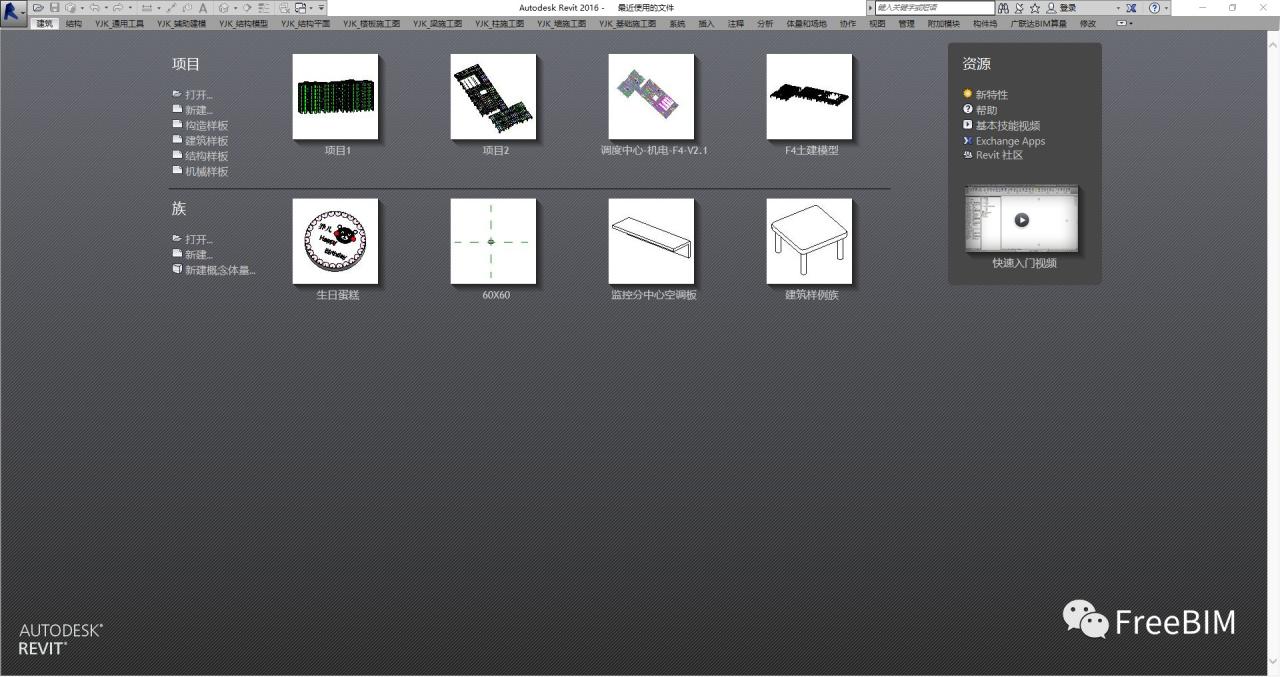The image size is (1280, 677).
Task: Click the search binoculars icon in InfoCenter
Action: [x=1005, y=8]
